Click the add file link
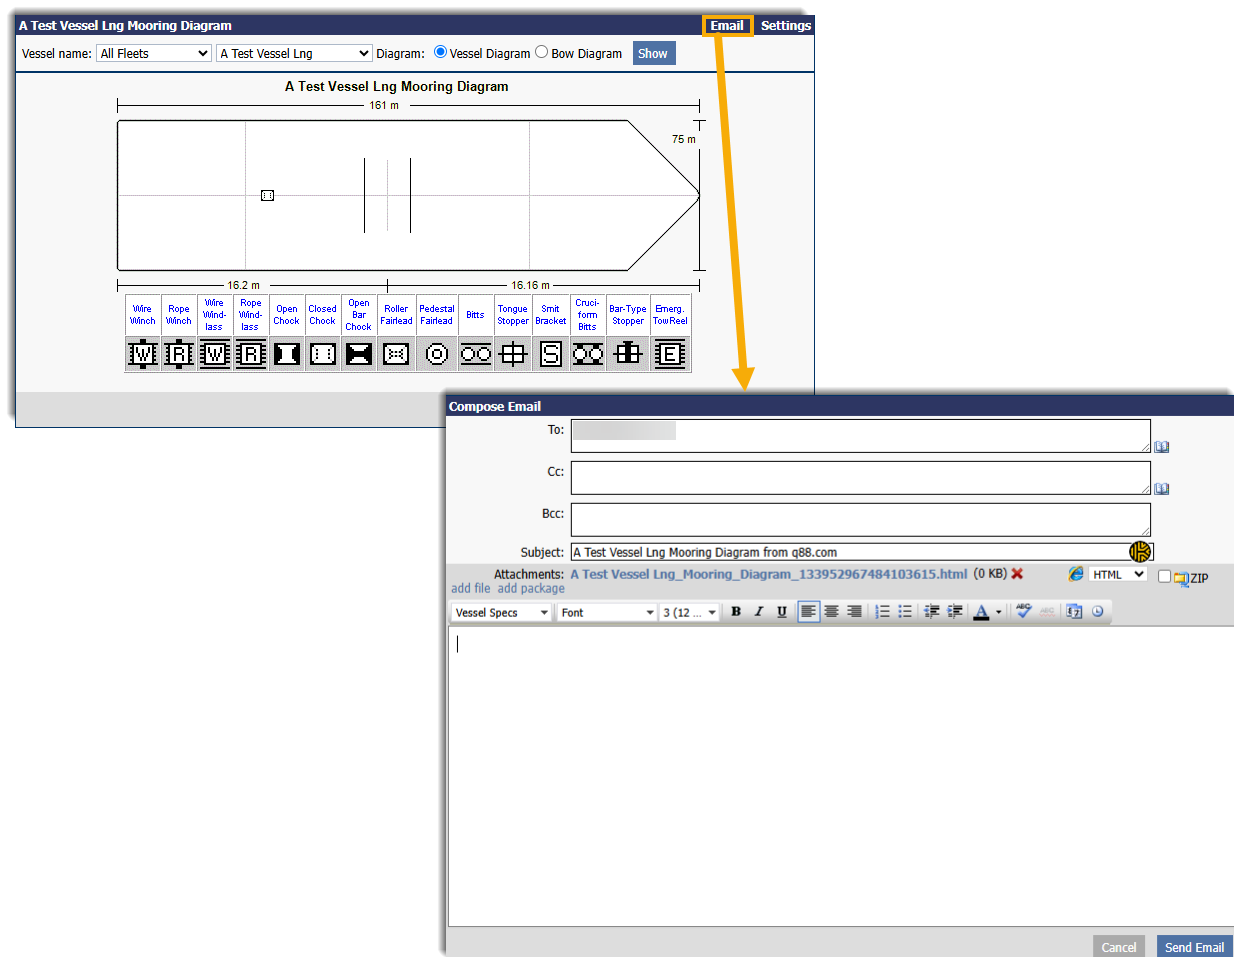The width and height of the screenshot is (1234, 957). [471, 589]
